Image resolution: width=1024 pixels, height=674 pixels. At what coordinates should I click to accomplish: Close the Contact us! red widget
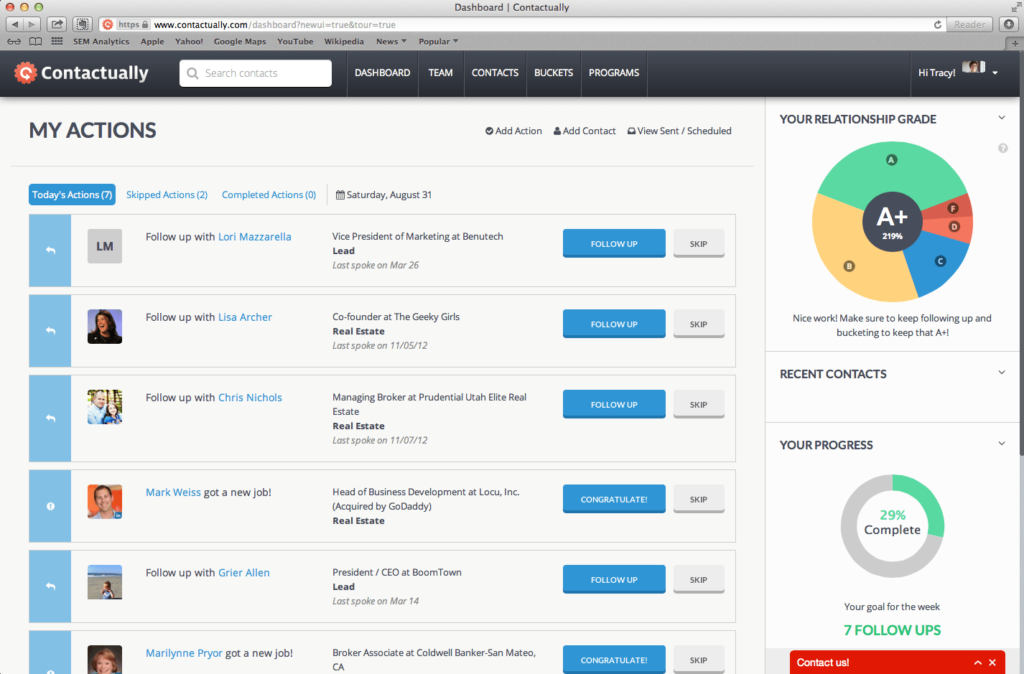(992, 662)
